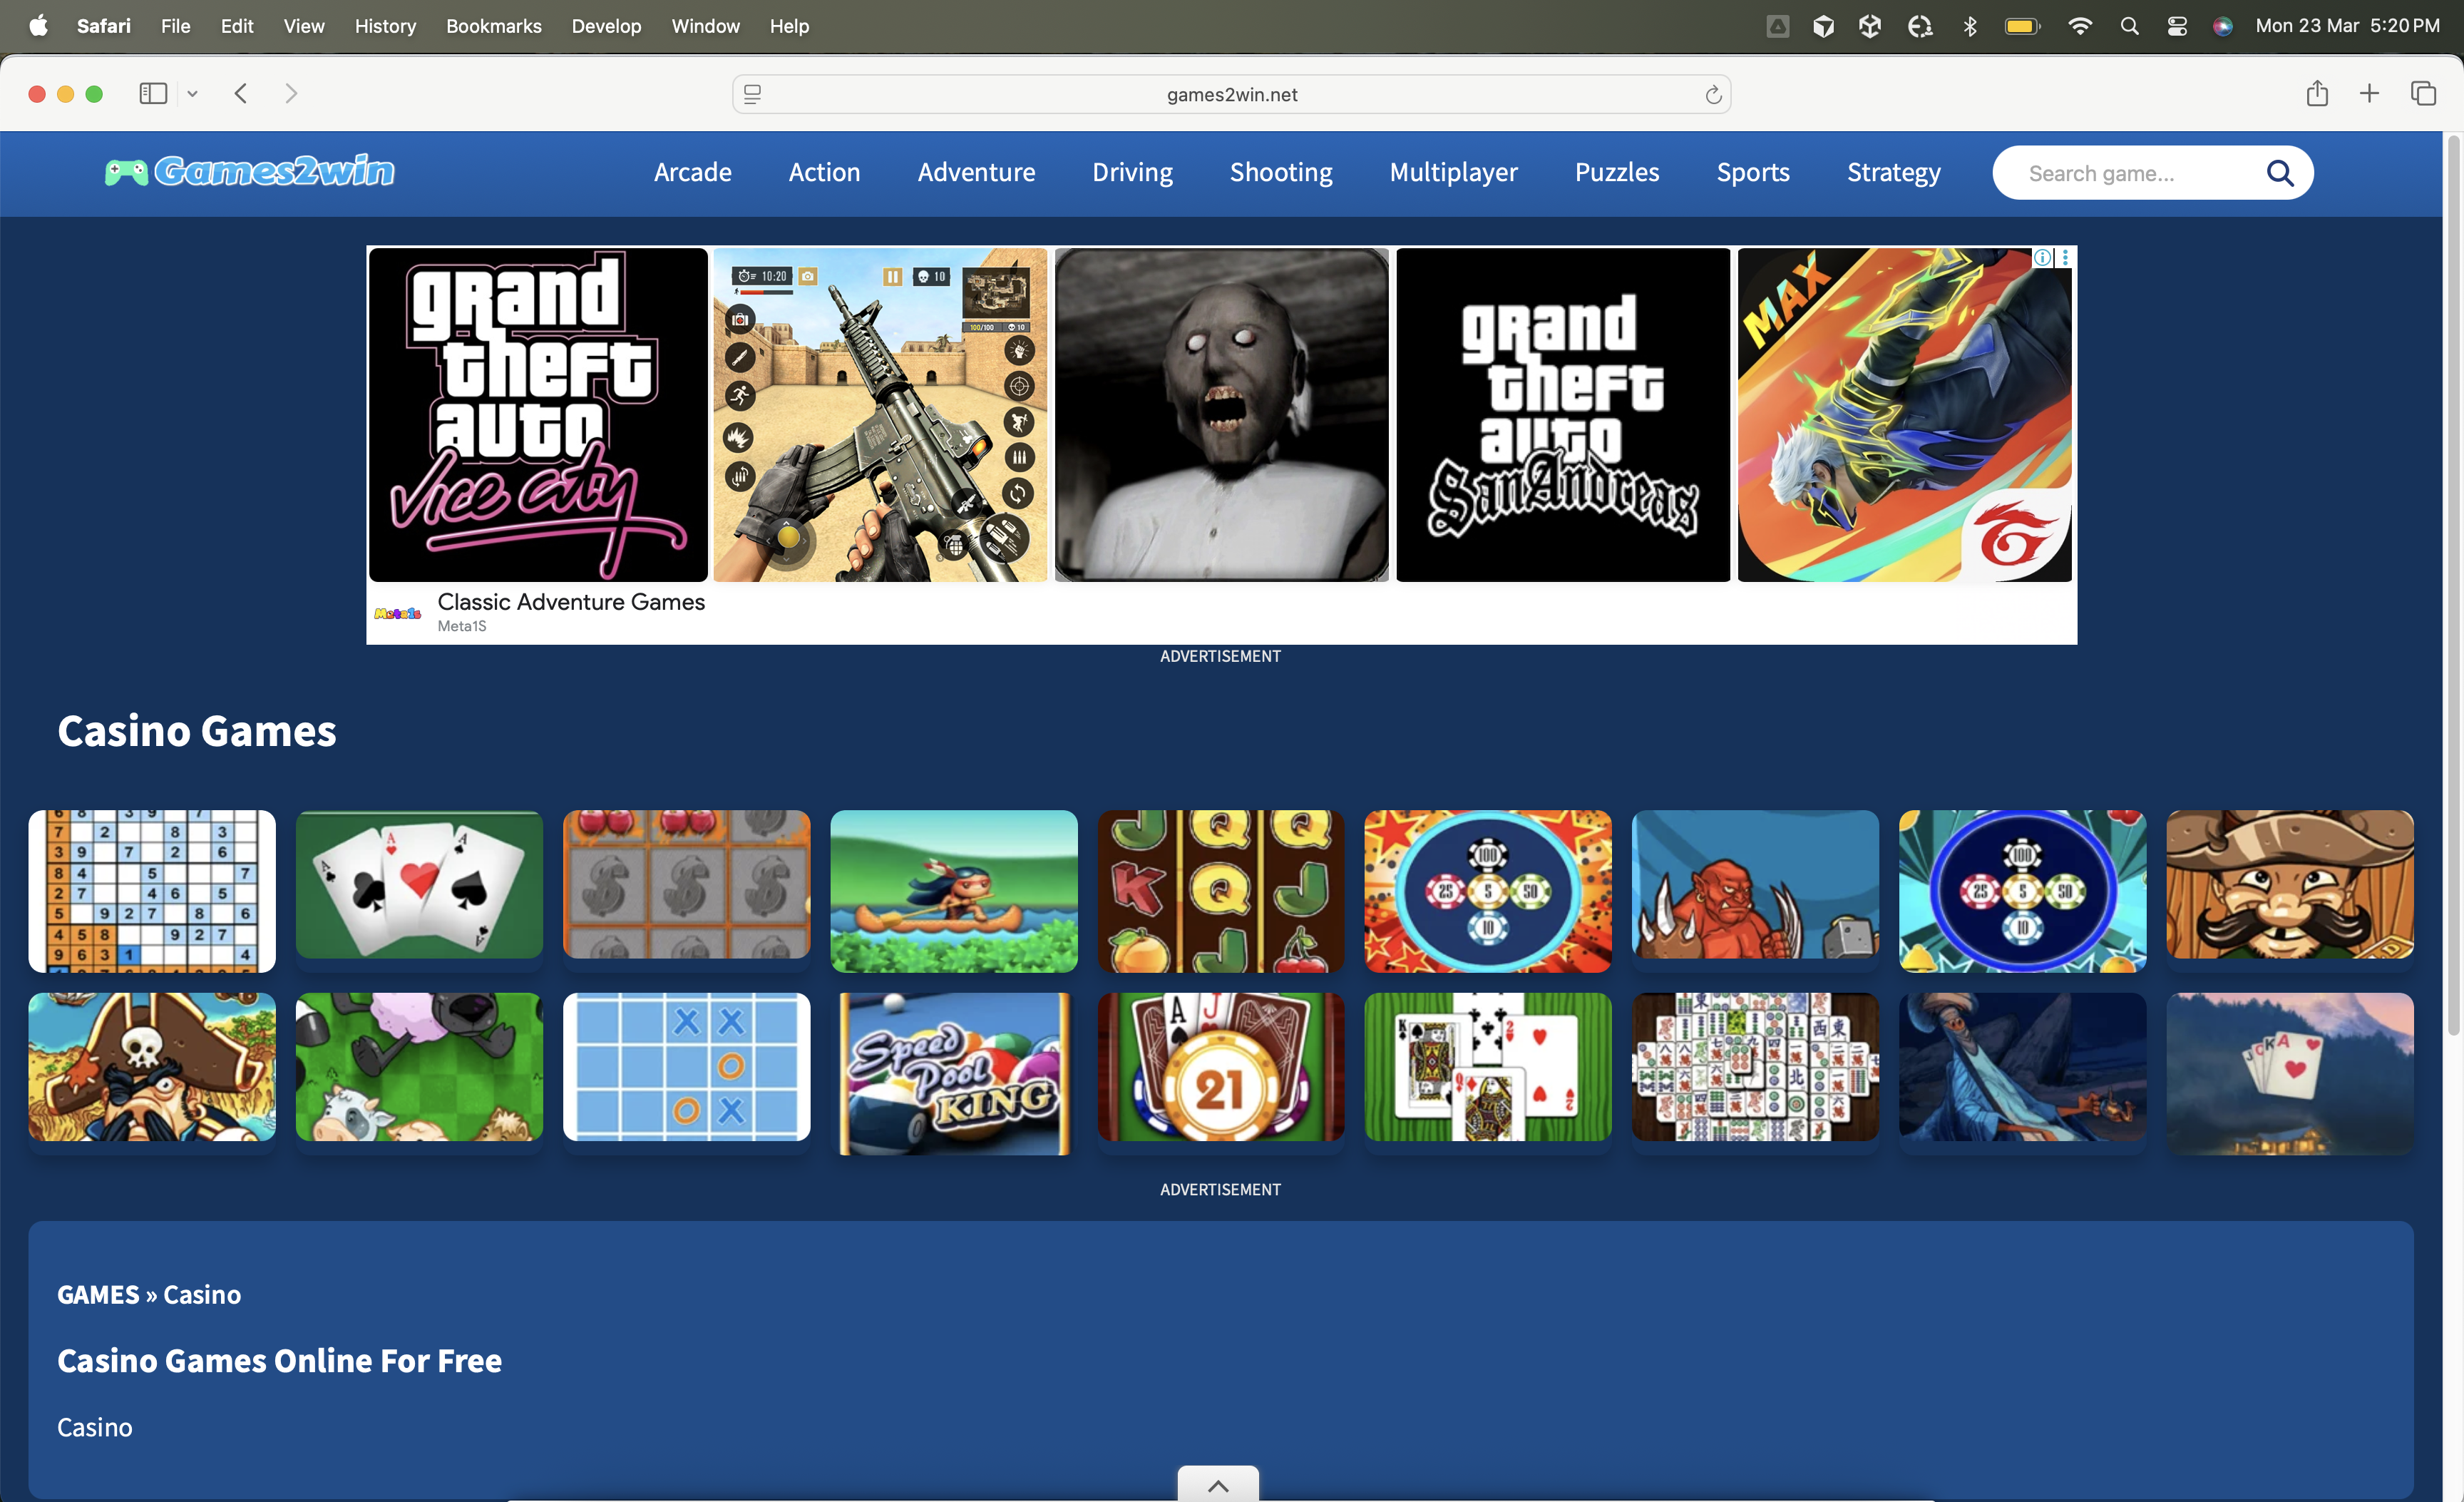Reload the page with refresh icon
This screenshot has width=2464, height=1502.
(1712, 95)
